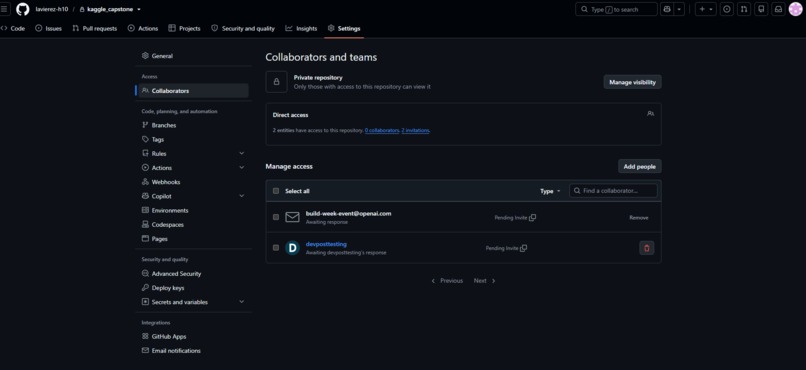Viewport: 806px width, 370px height.
Task: Open the Create new plus dropdown
Action: click(706, 9)
